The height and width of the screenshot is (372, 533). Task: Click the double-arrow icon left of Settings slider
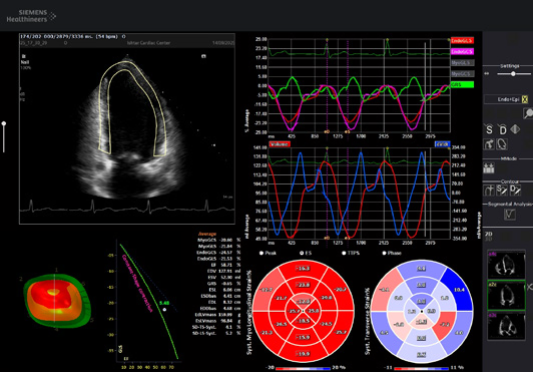pos(487,73)
